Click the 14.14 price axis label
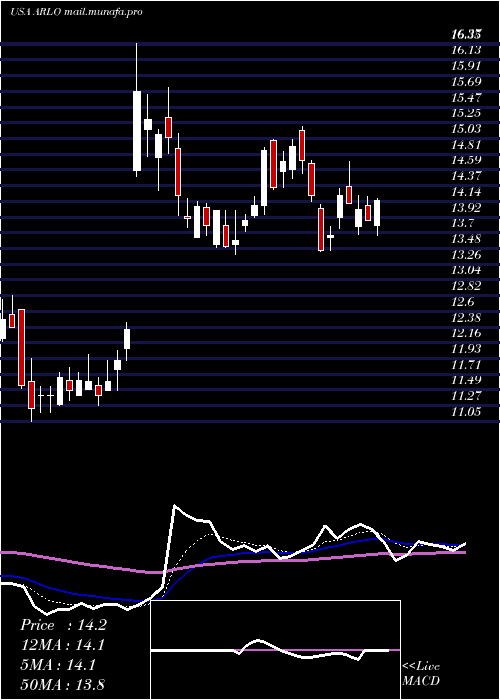The width and height of the screenshot is (500, 700). (x=467, y=192)
